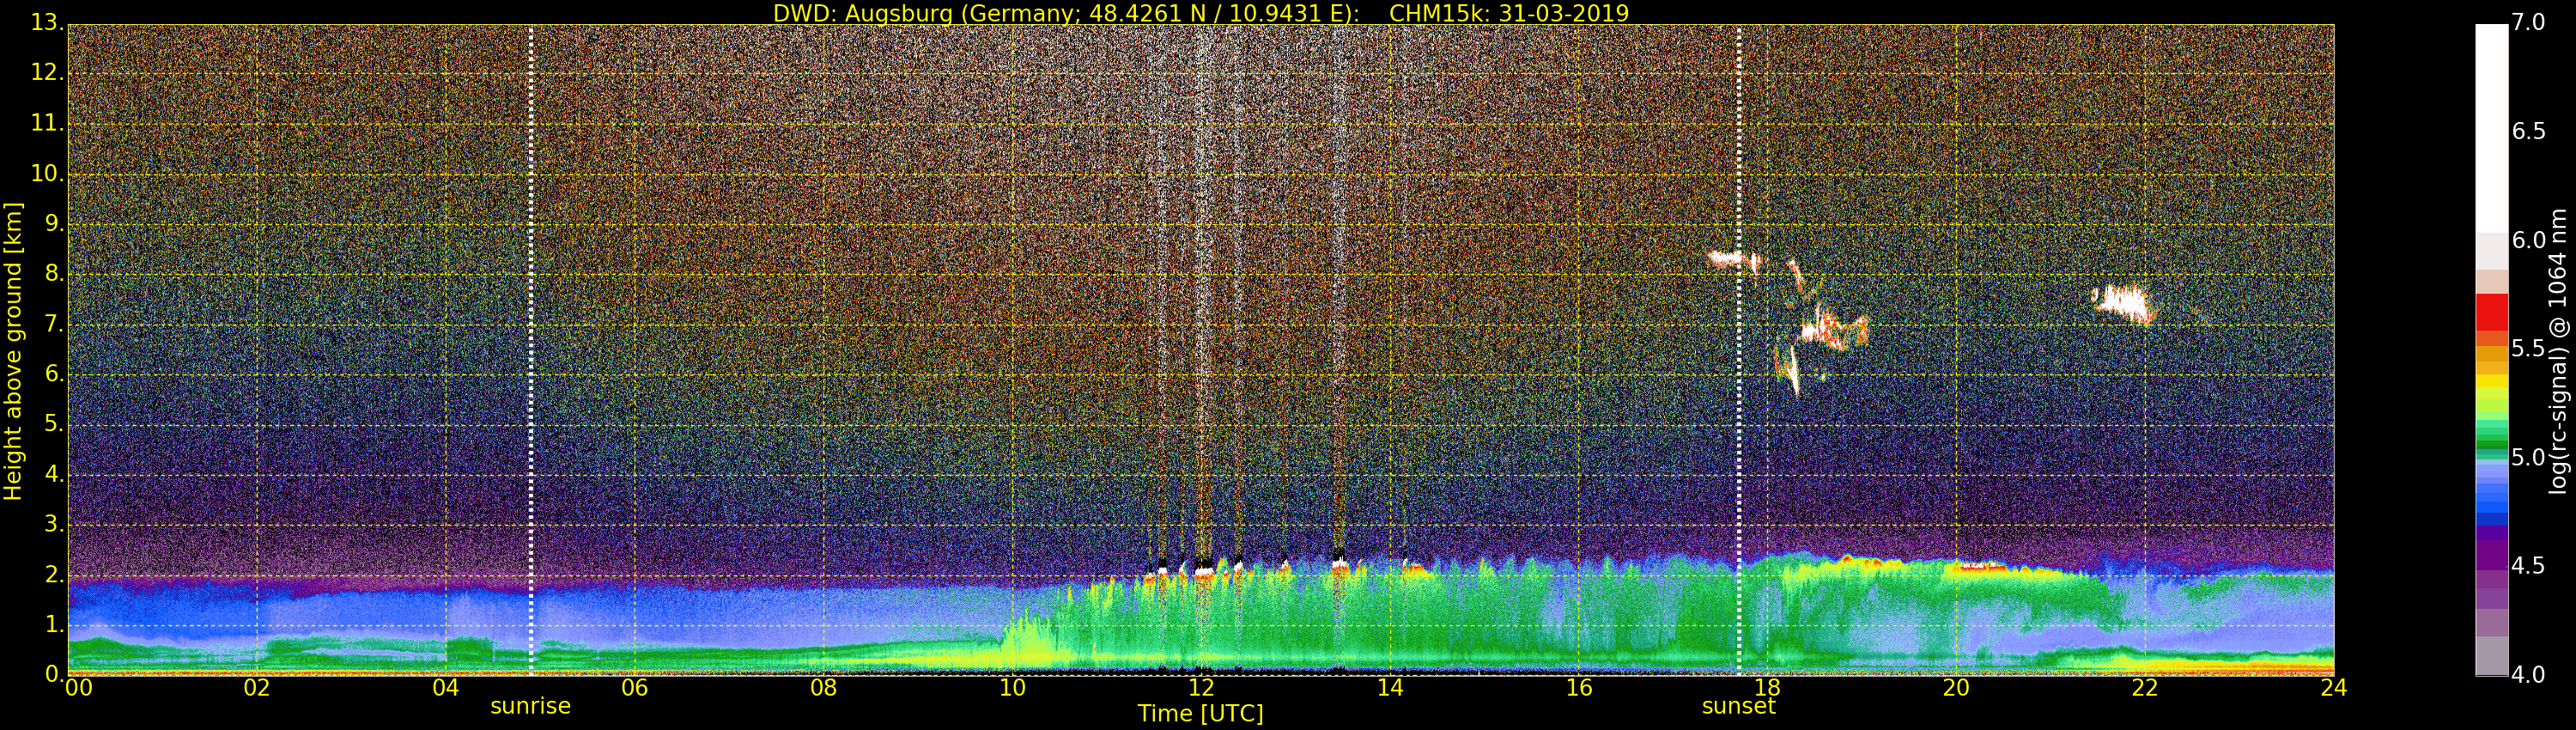Click the 'Height above ground [km]' axis label
The width and height of the screenshot is (2576, 730).
tap(13, 351)
